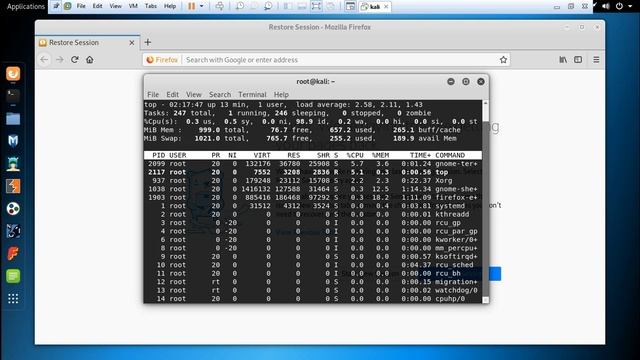Click the VMware console view icon
Image resolution: width=640 pixels, height=360 pixels.
pyautogui.click(x=350, y=6)
